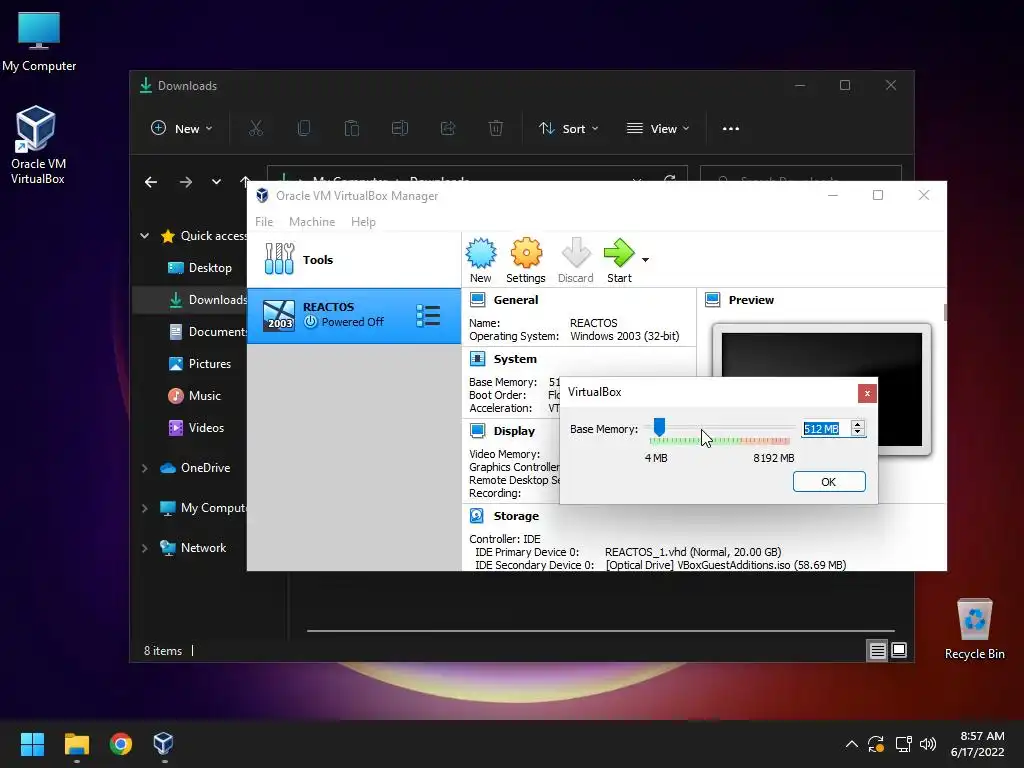1024x768 pixels.
Task: Open the REACTOS machine tools menu icon
Action: 428,315
